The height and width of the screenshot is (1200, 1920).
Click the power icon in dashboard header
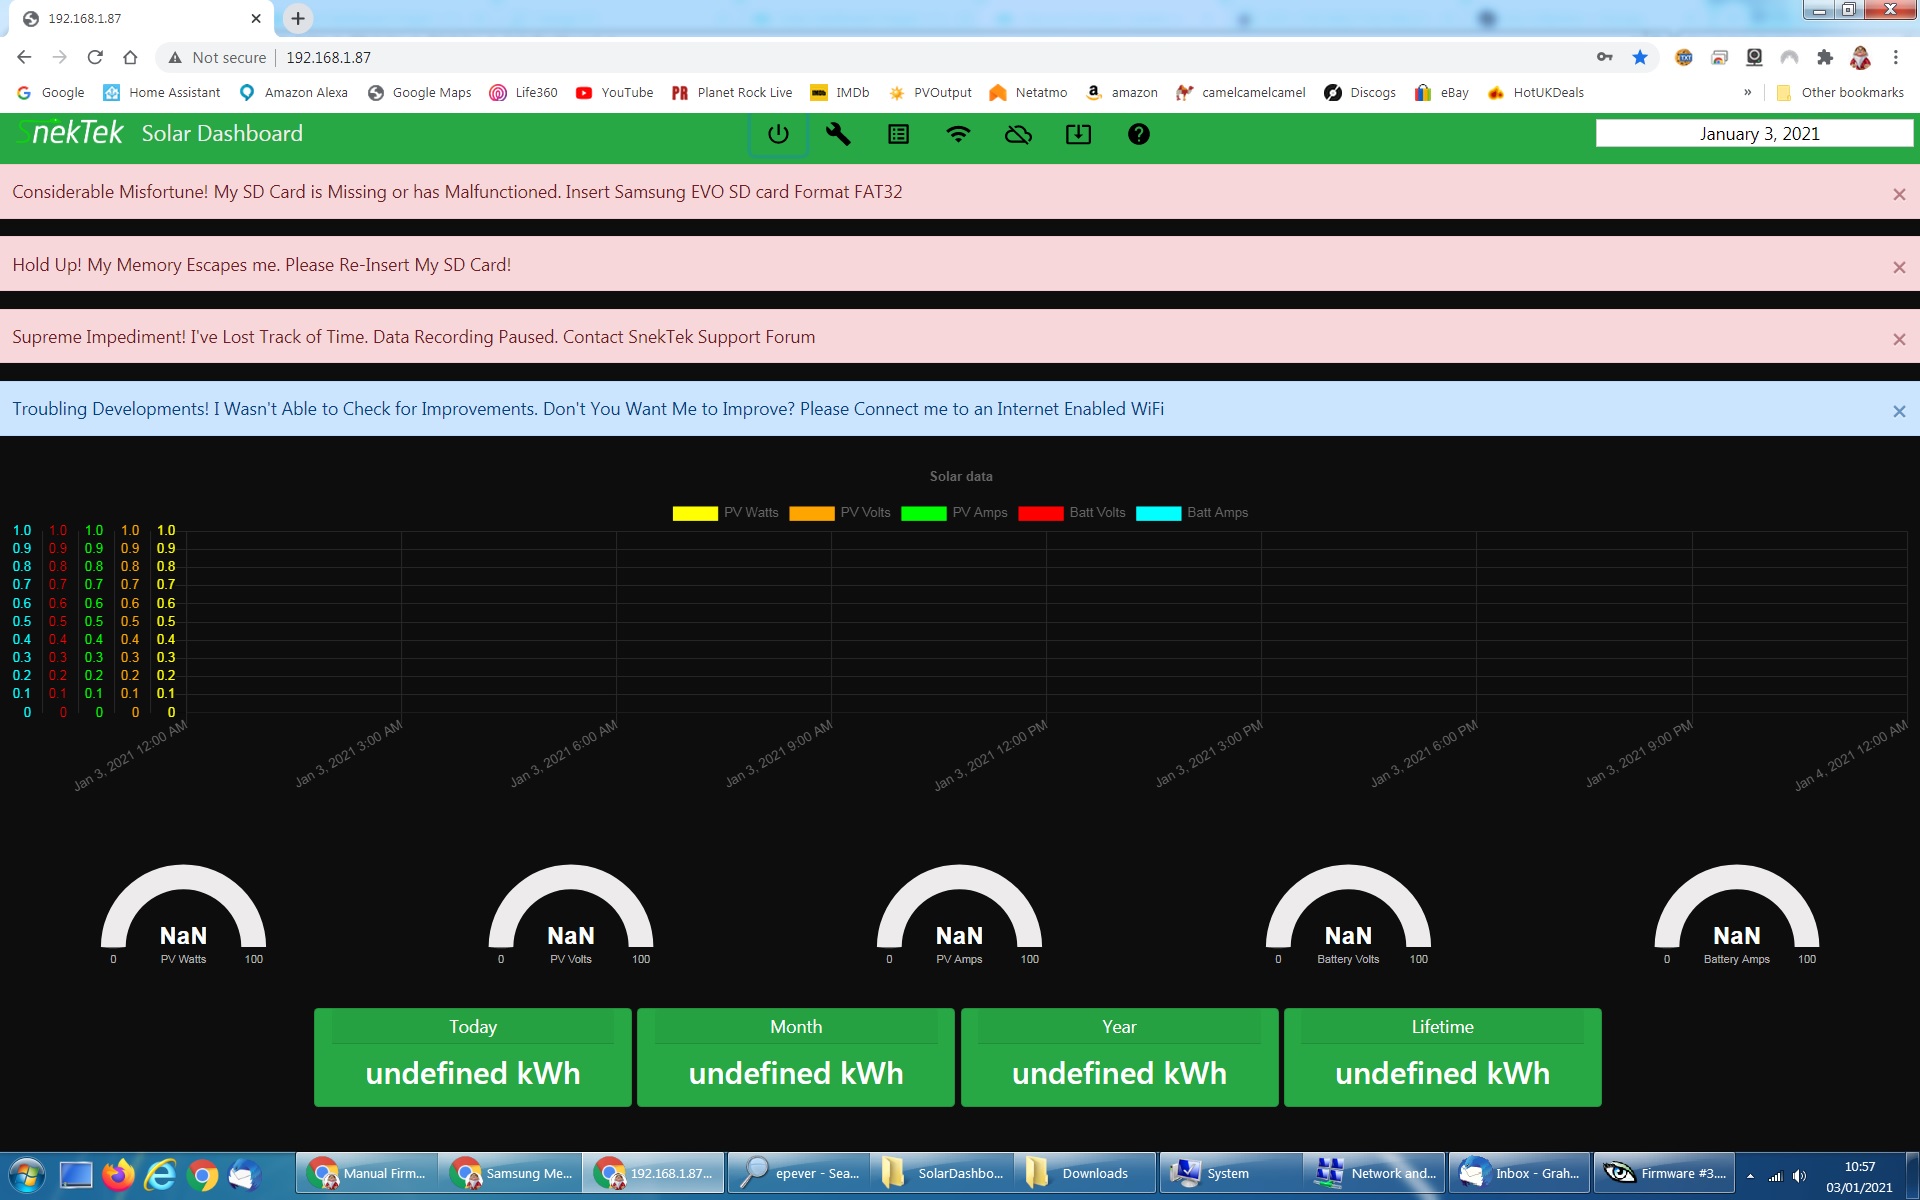click(x=778, y=134)
